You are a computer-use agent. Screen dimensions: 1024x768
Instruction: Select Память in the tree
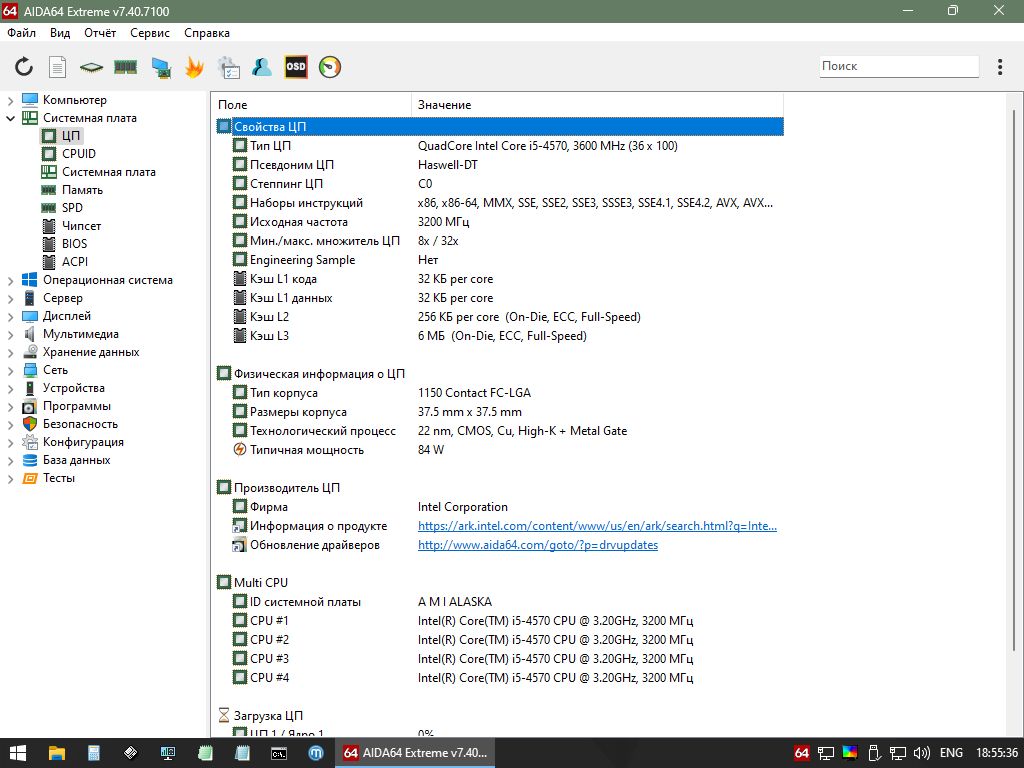coord(82,189)
